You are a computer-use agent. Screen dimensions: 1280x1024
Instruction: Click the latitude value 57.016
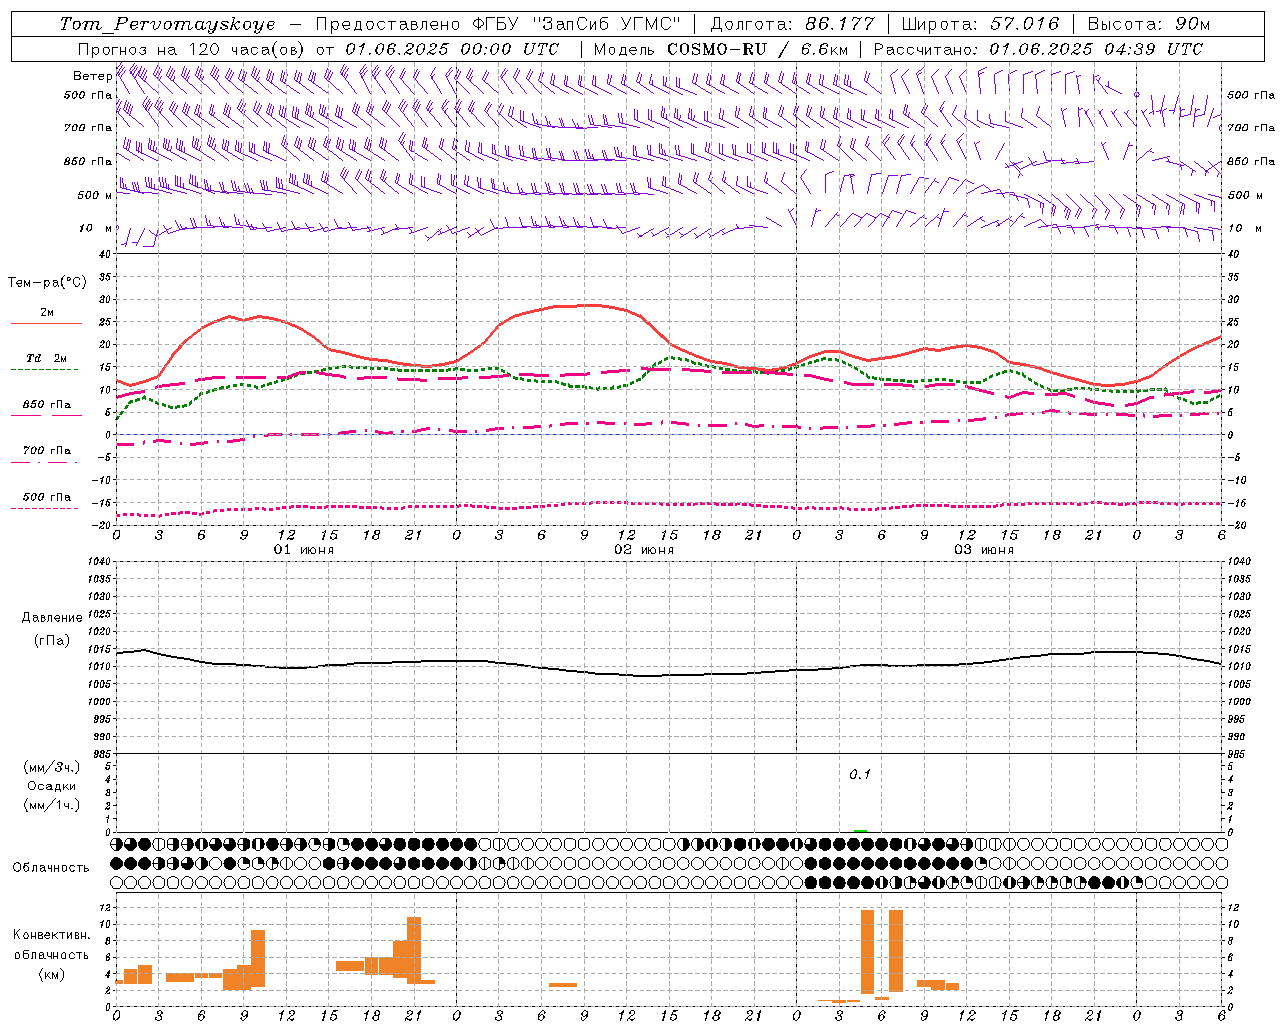tap(1025, 24)
